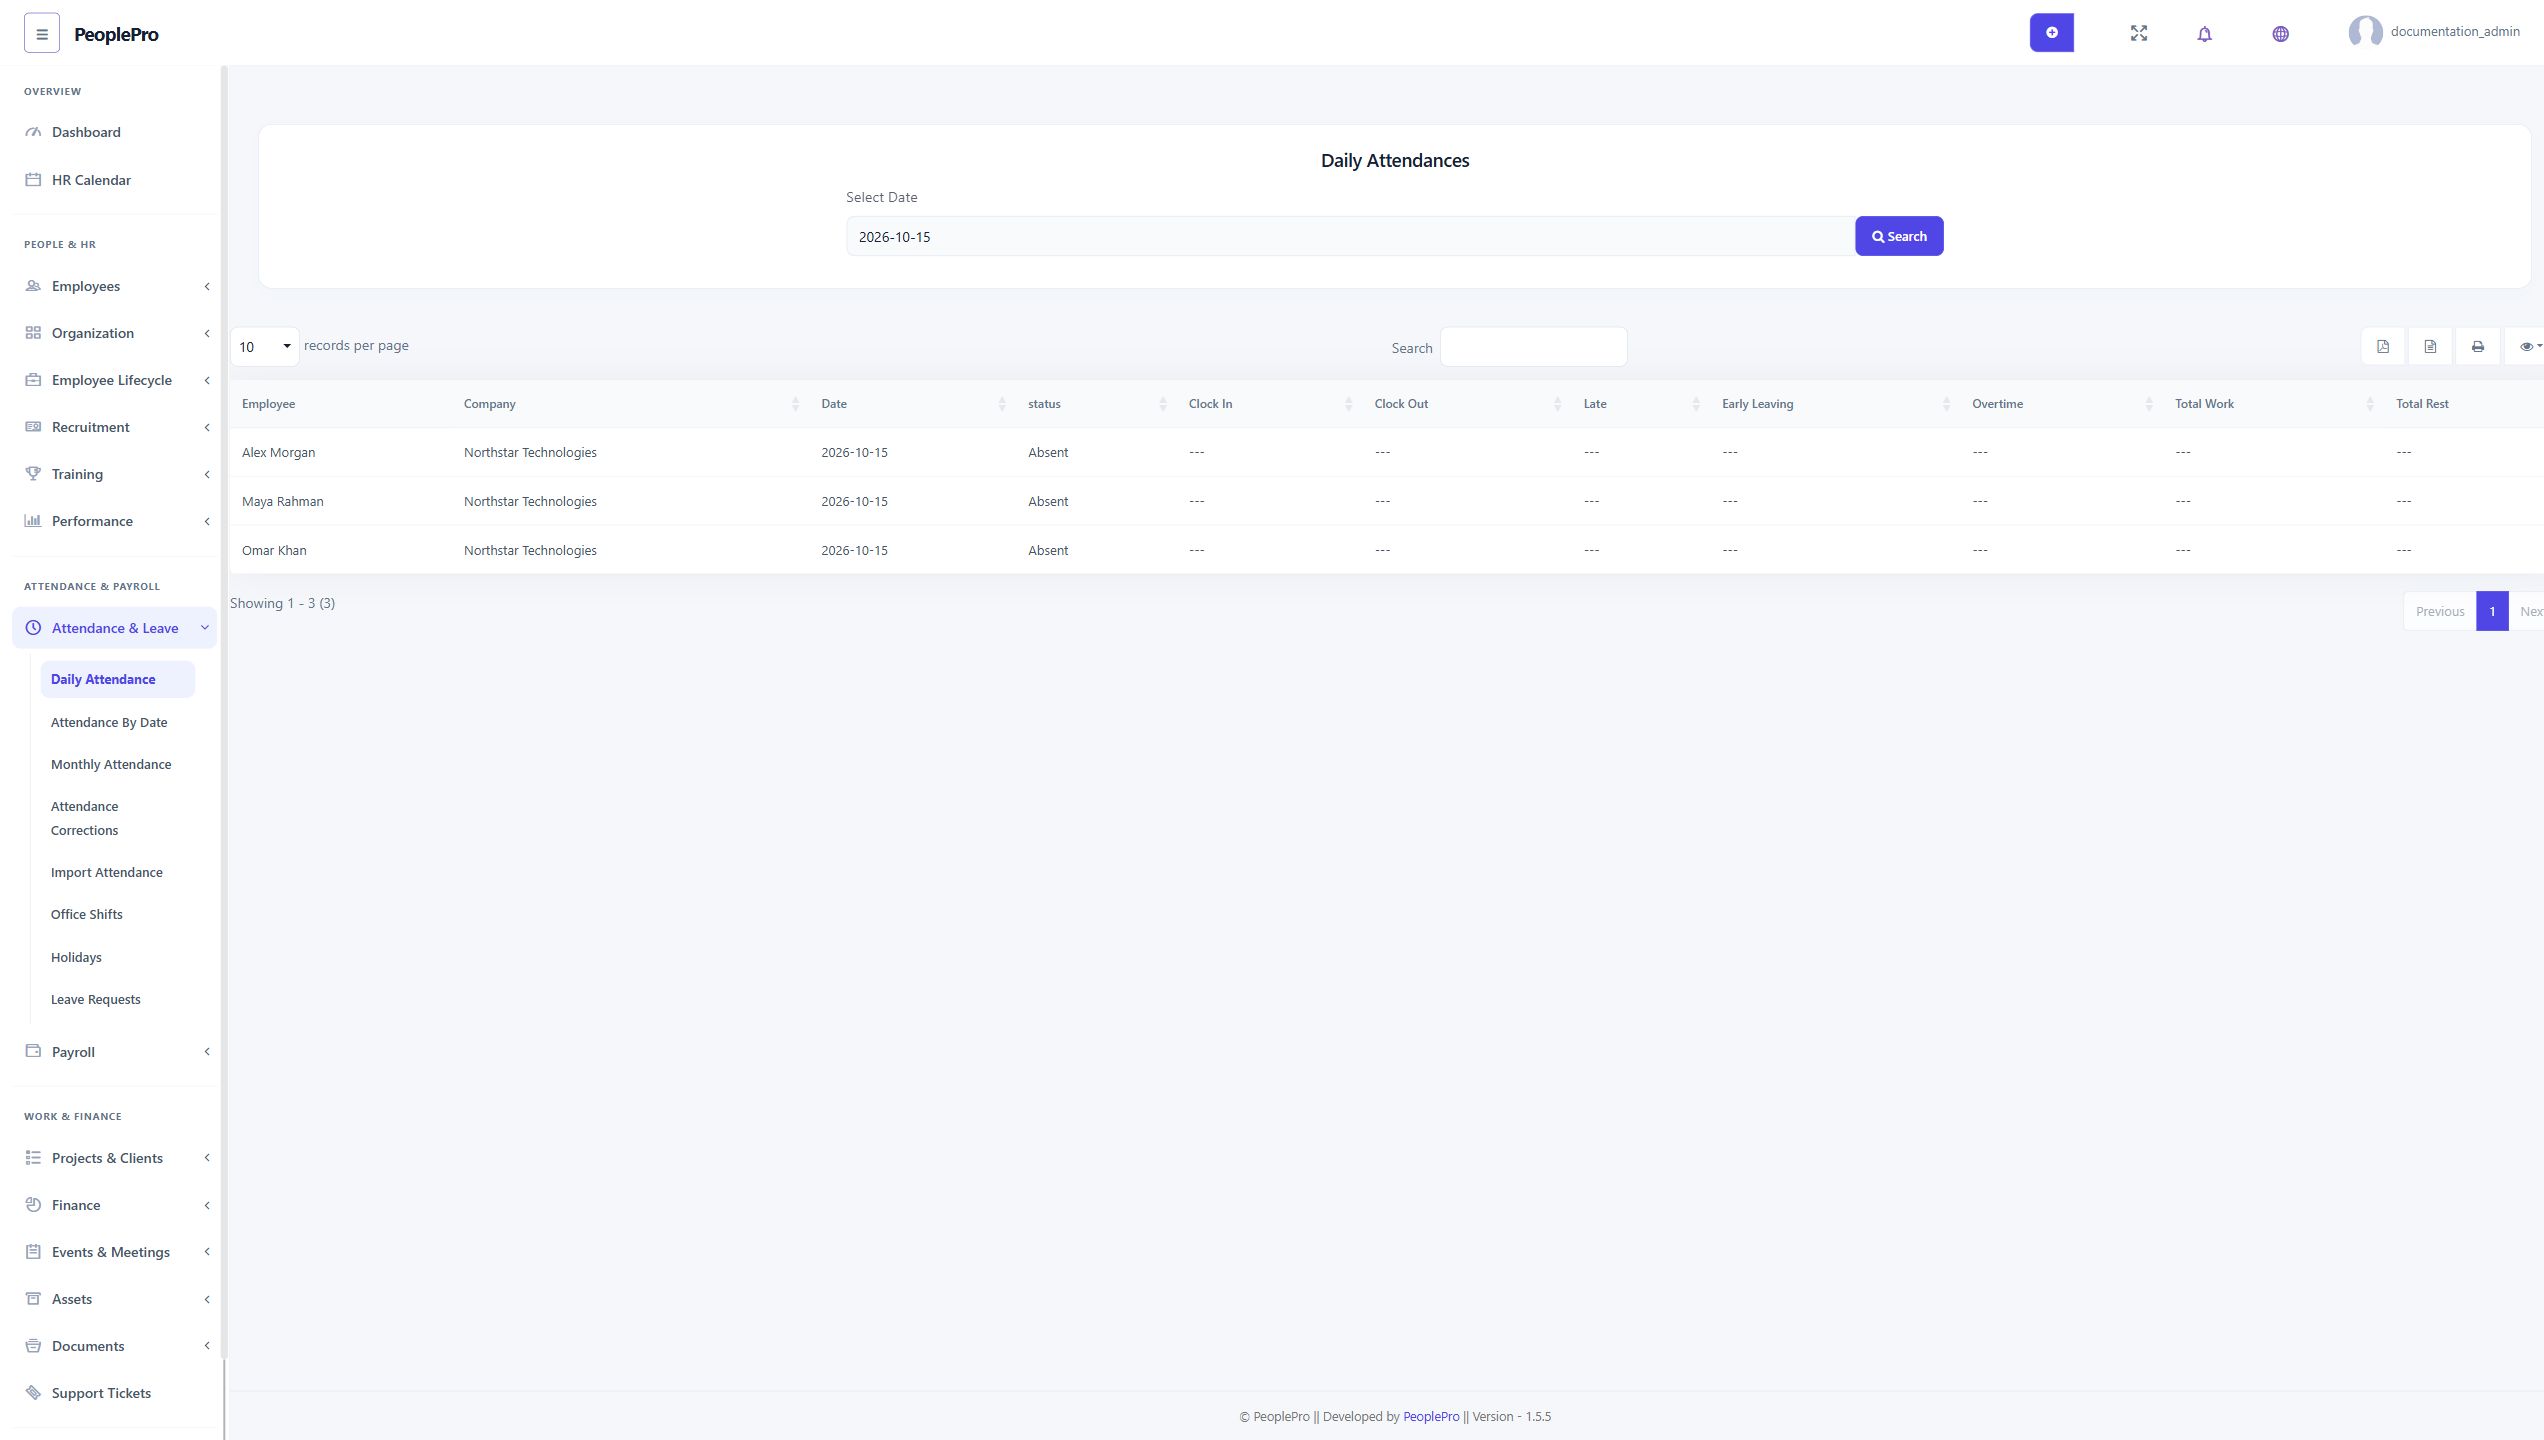Viewport: 2544px width, 1440px height.
Task: Toggle the hamburger sidebar menu button
Action: tap(41, 33)
